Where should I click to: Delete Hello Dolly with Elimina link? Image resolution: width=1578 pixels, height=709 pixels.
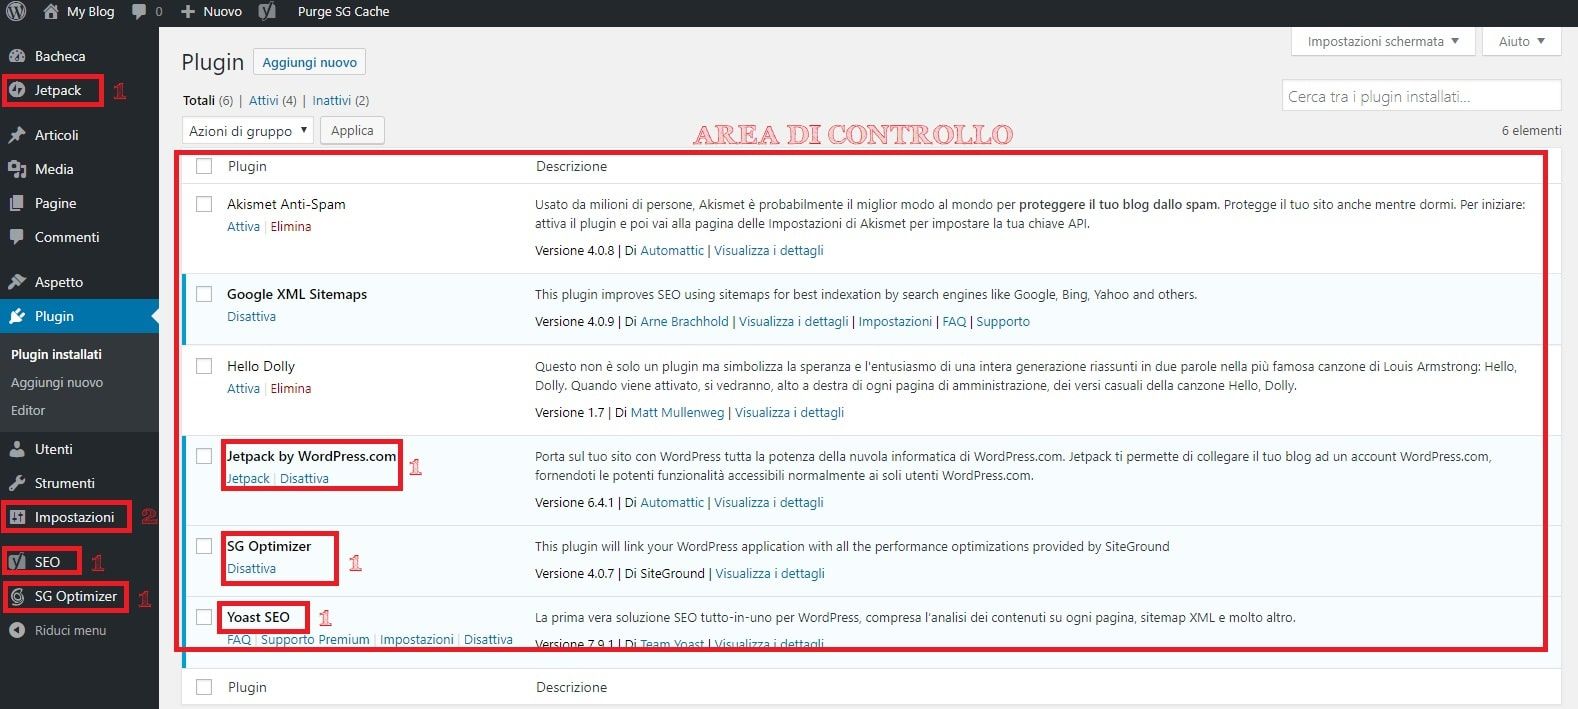(x=291, y=389)
